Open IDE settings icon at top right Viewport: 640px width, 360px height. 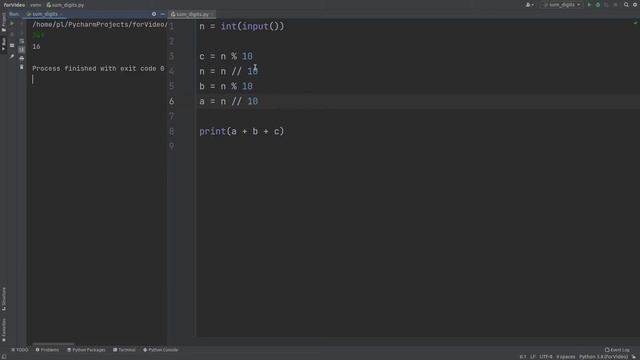[x=635, y=5]
